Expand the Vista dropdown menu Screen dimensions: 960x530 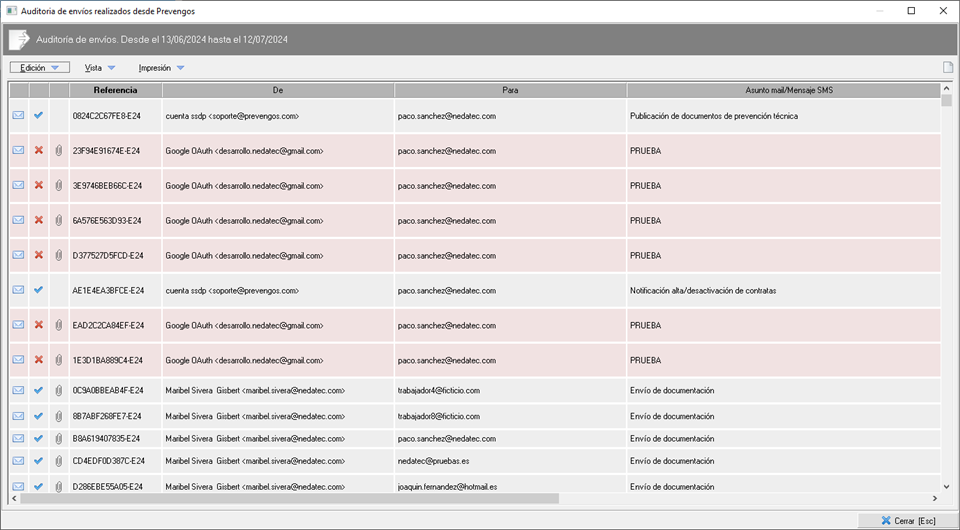[100, 68]
